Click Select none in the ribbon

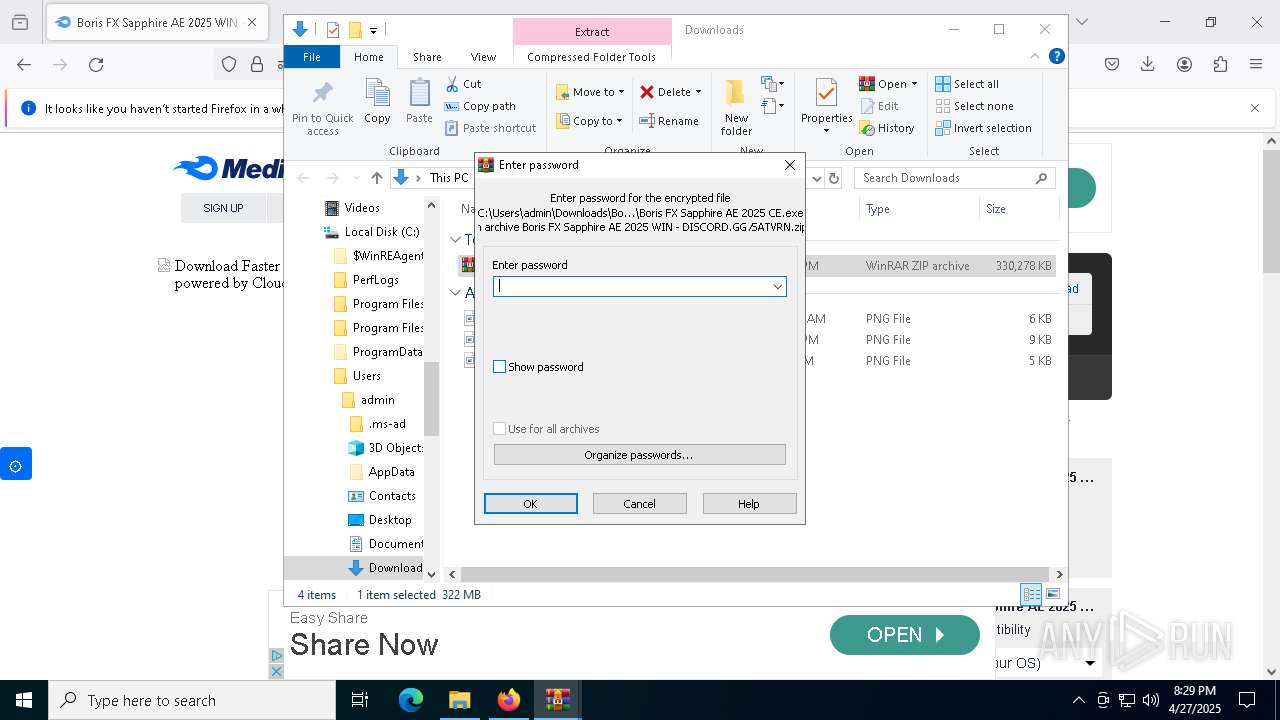pyautogui.click(x=975, y=106)
